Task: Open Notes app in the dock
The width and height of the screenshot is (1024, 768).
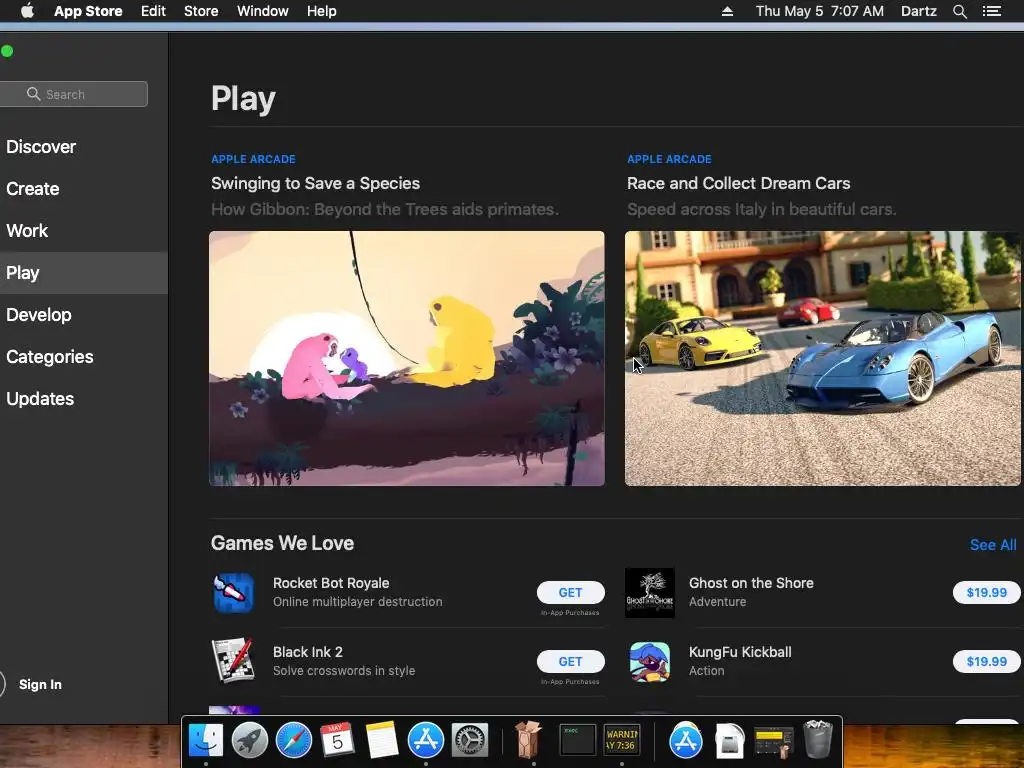Action: [x=381, y=741]
